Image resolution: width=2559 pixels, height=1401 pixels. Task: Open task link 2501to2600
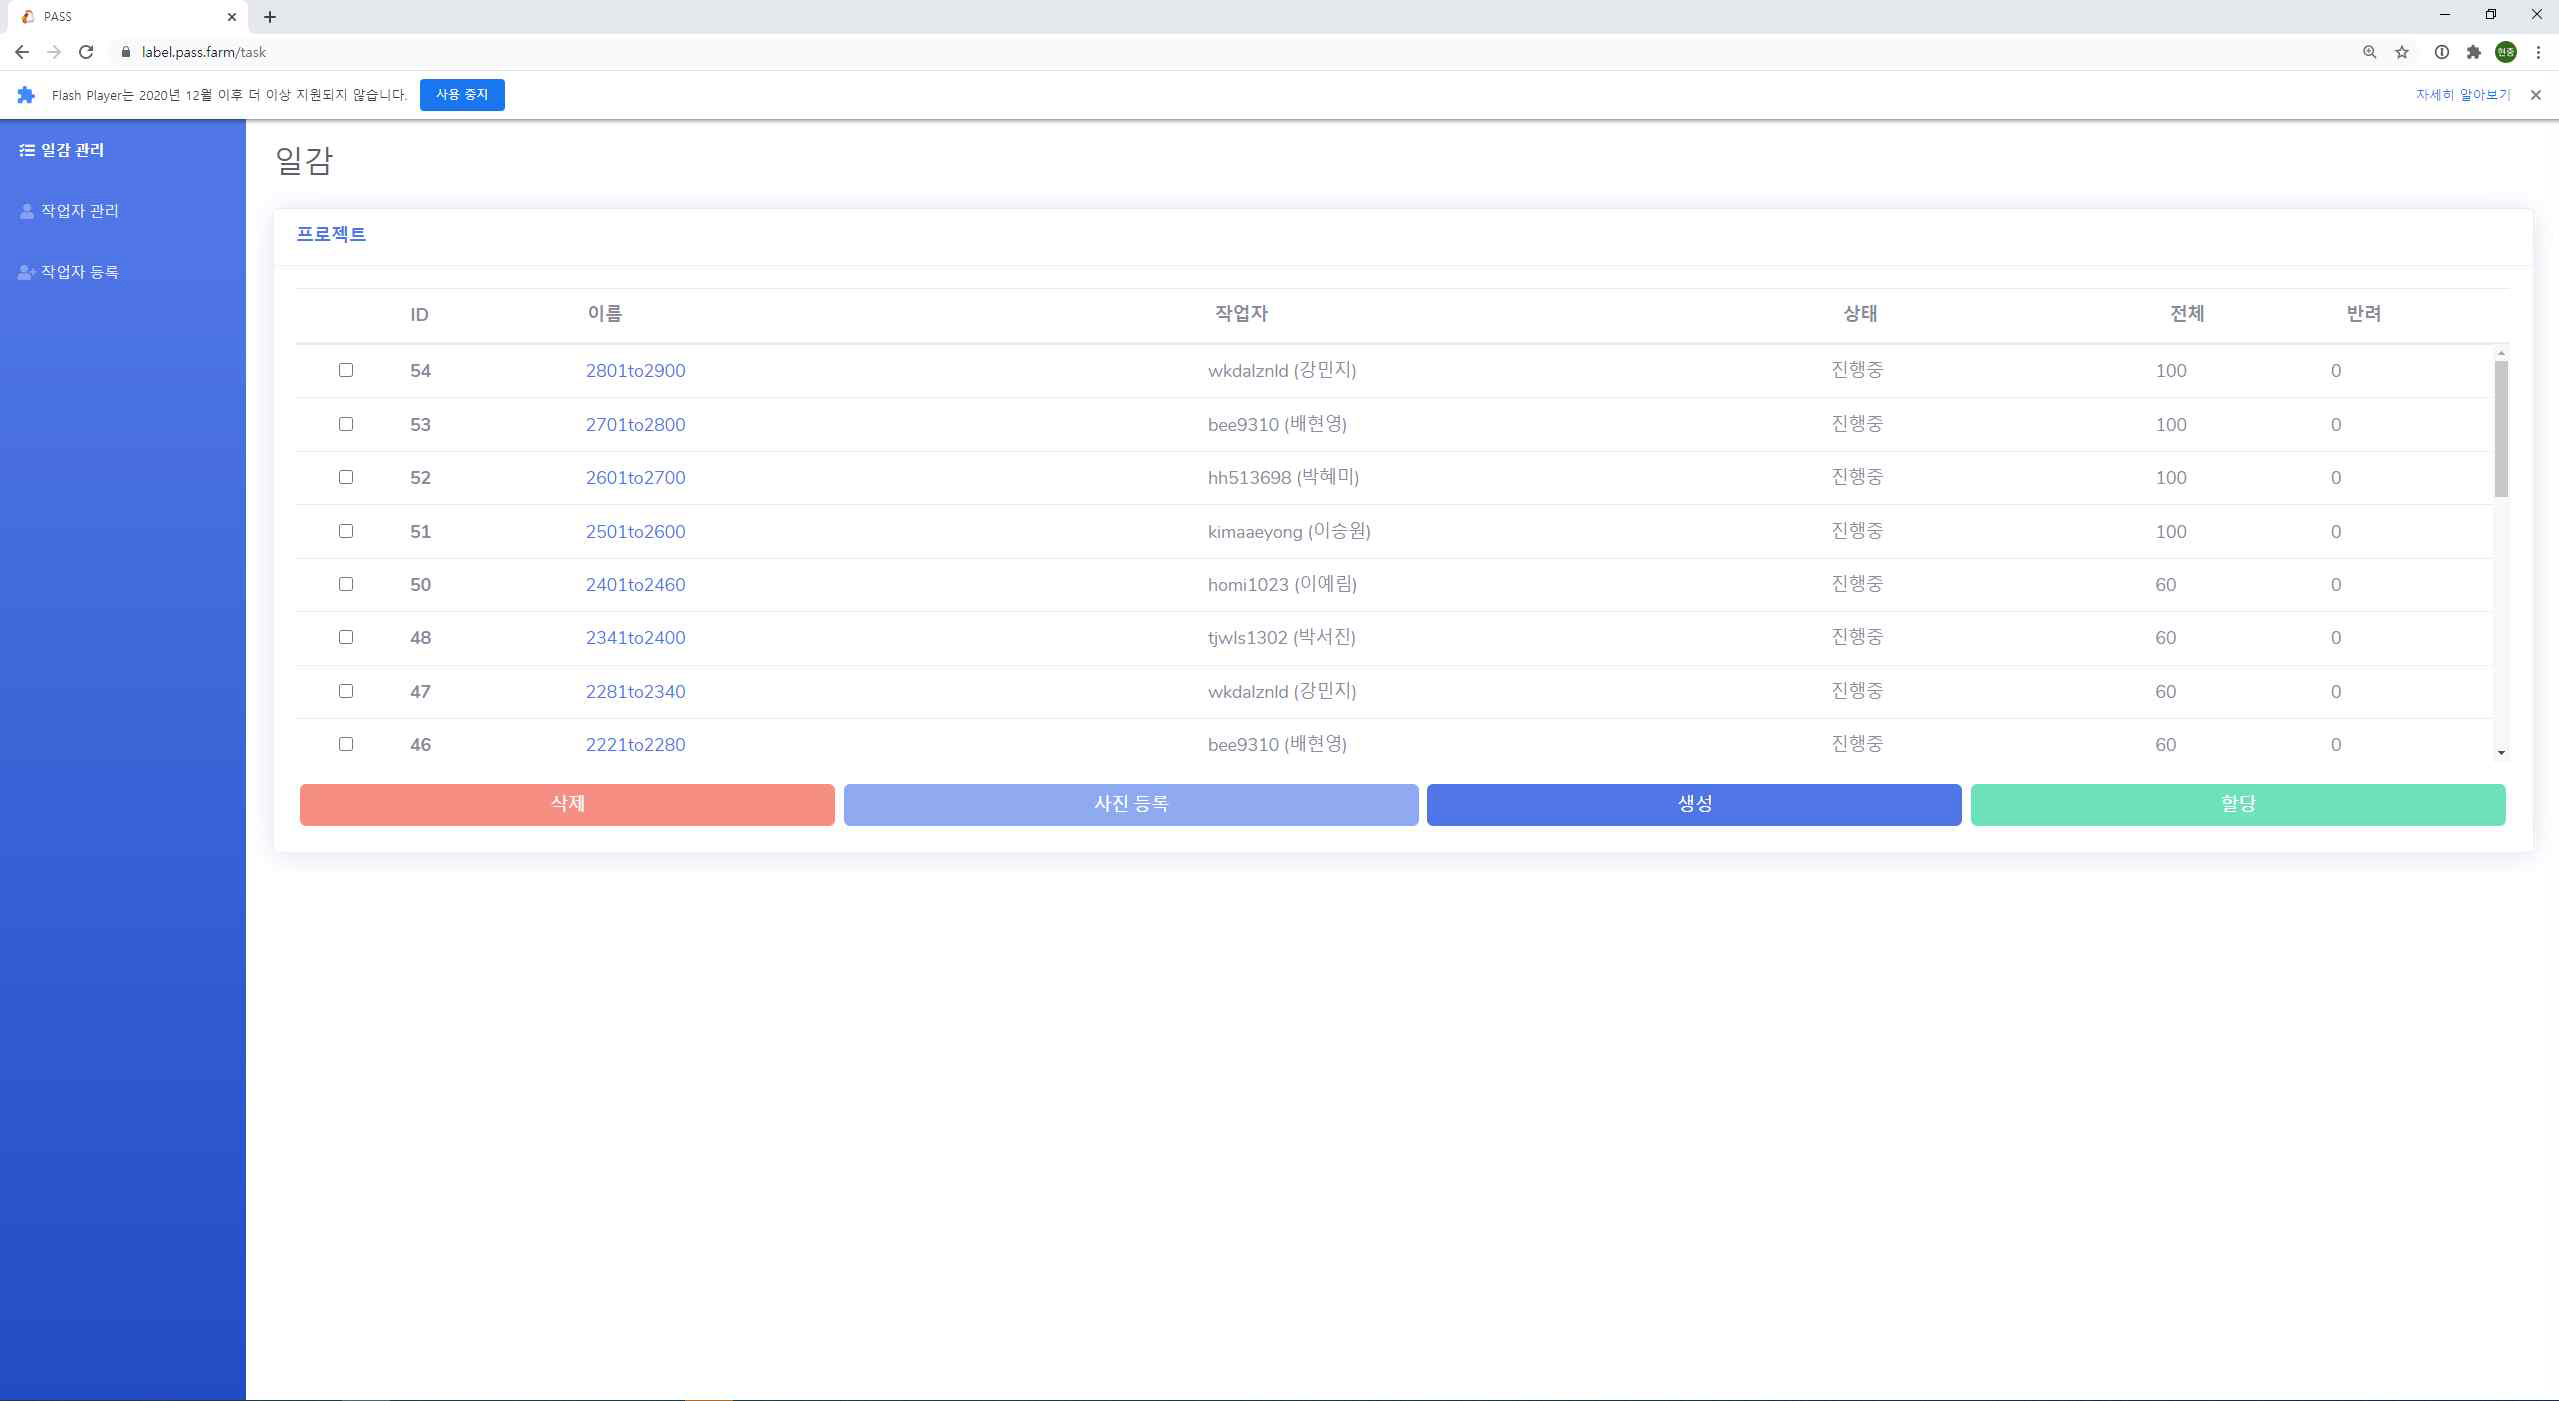click(636, 532)
